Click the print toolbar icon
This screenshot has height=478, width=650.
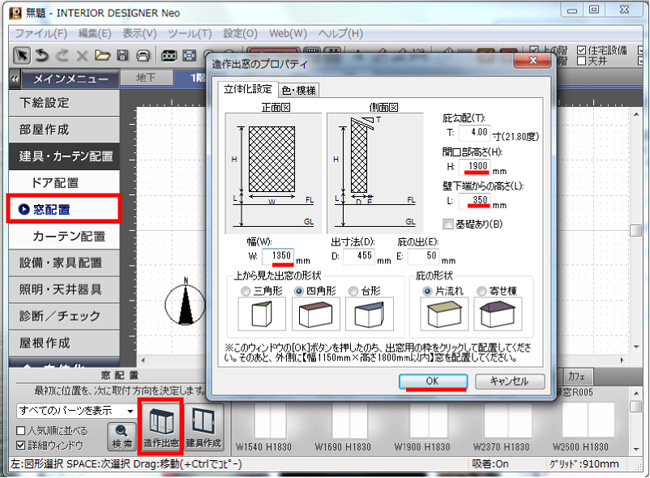144,53
